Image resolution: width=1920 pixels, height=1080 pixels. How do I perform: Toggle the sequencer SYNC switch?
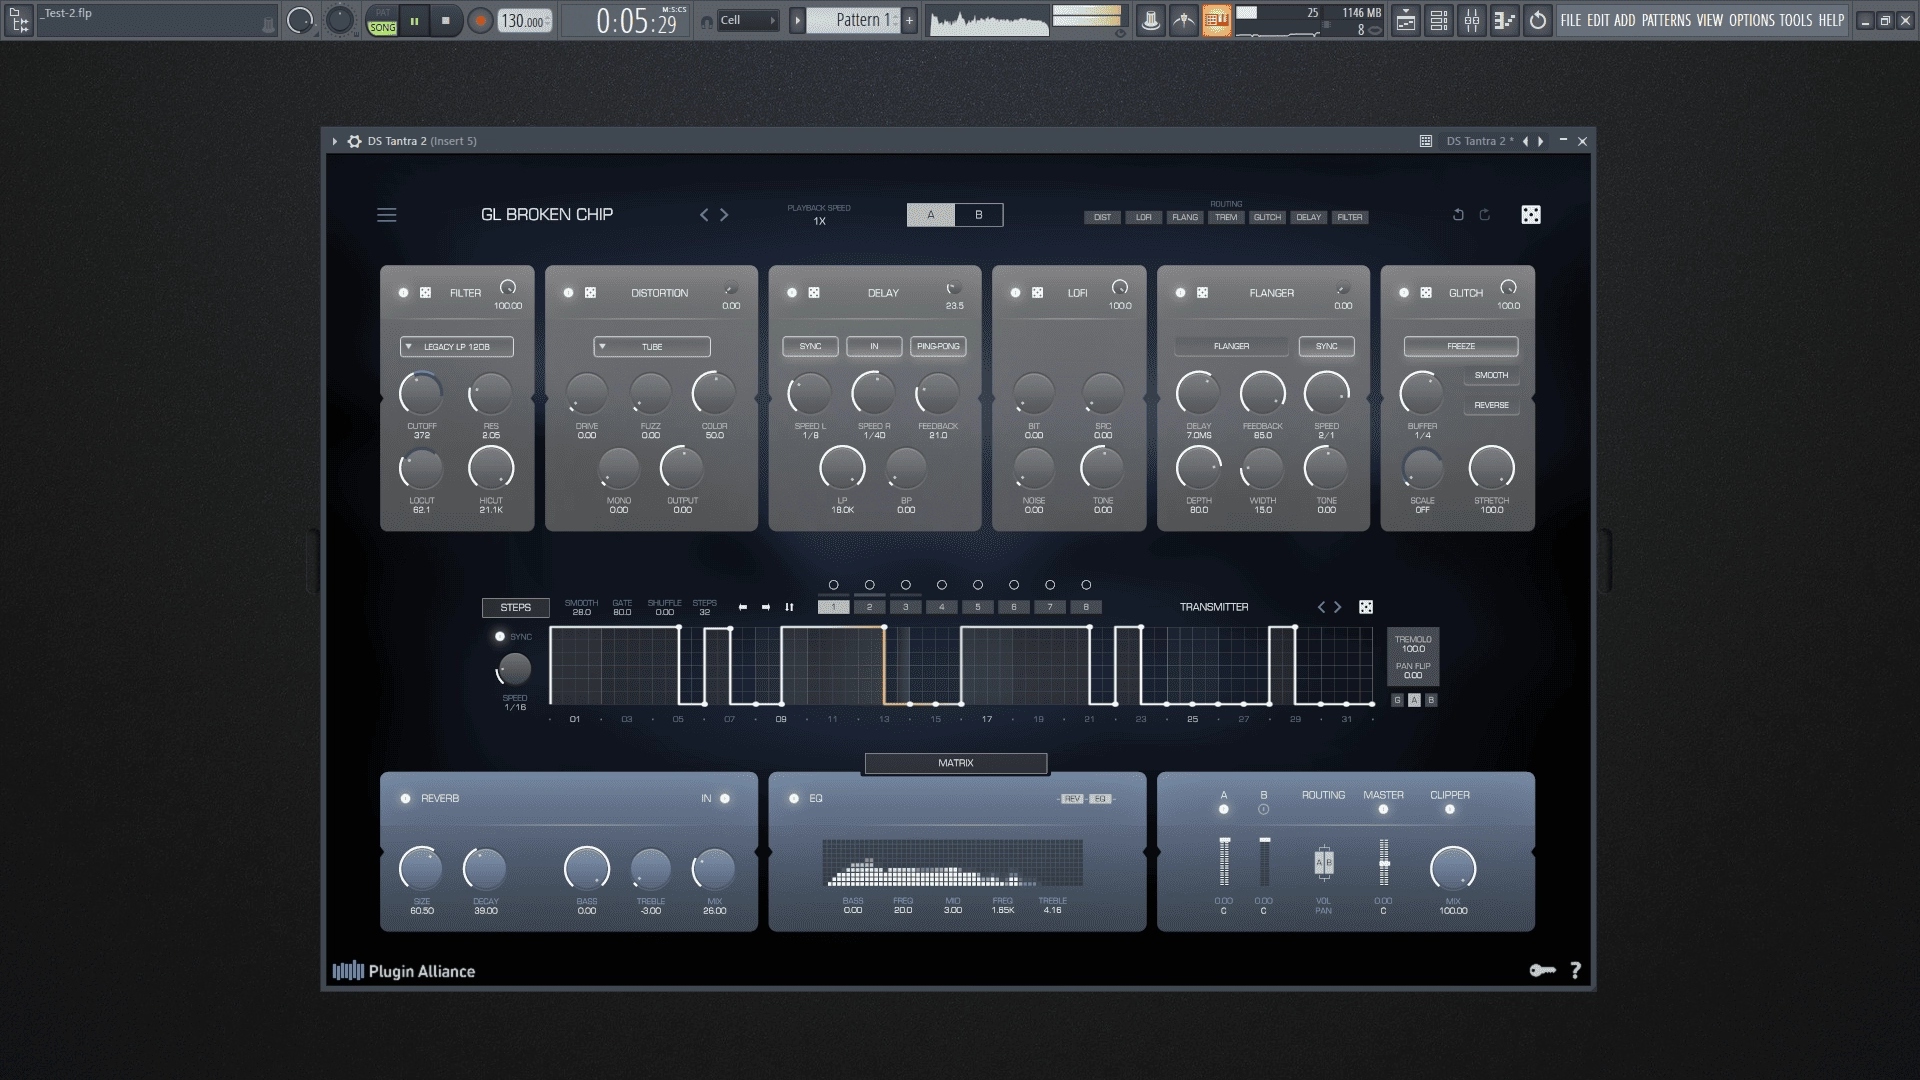[x=500, y=637]
